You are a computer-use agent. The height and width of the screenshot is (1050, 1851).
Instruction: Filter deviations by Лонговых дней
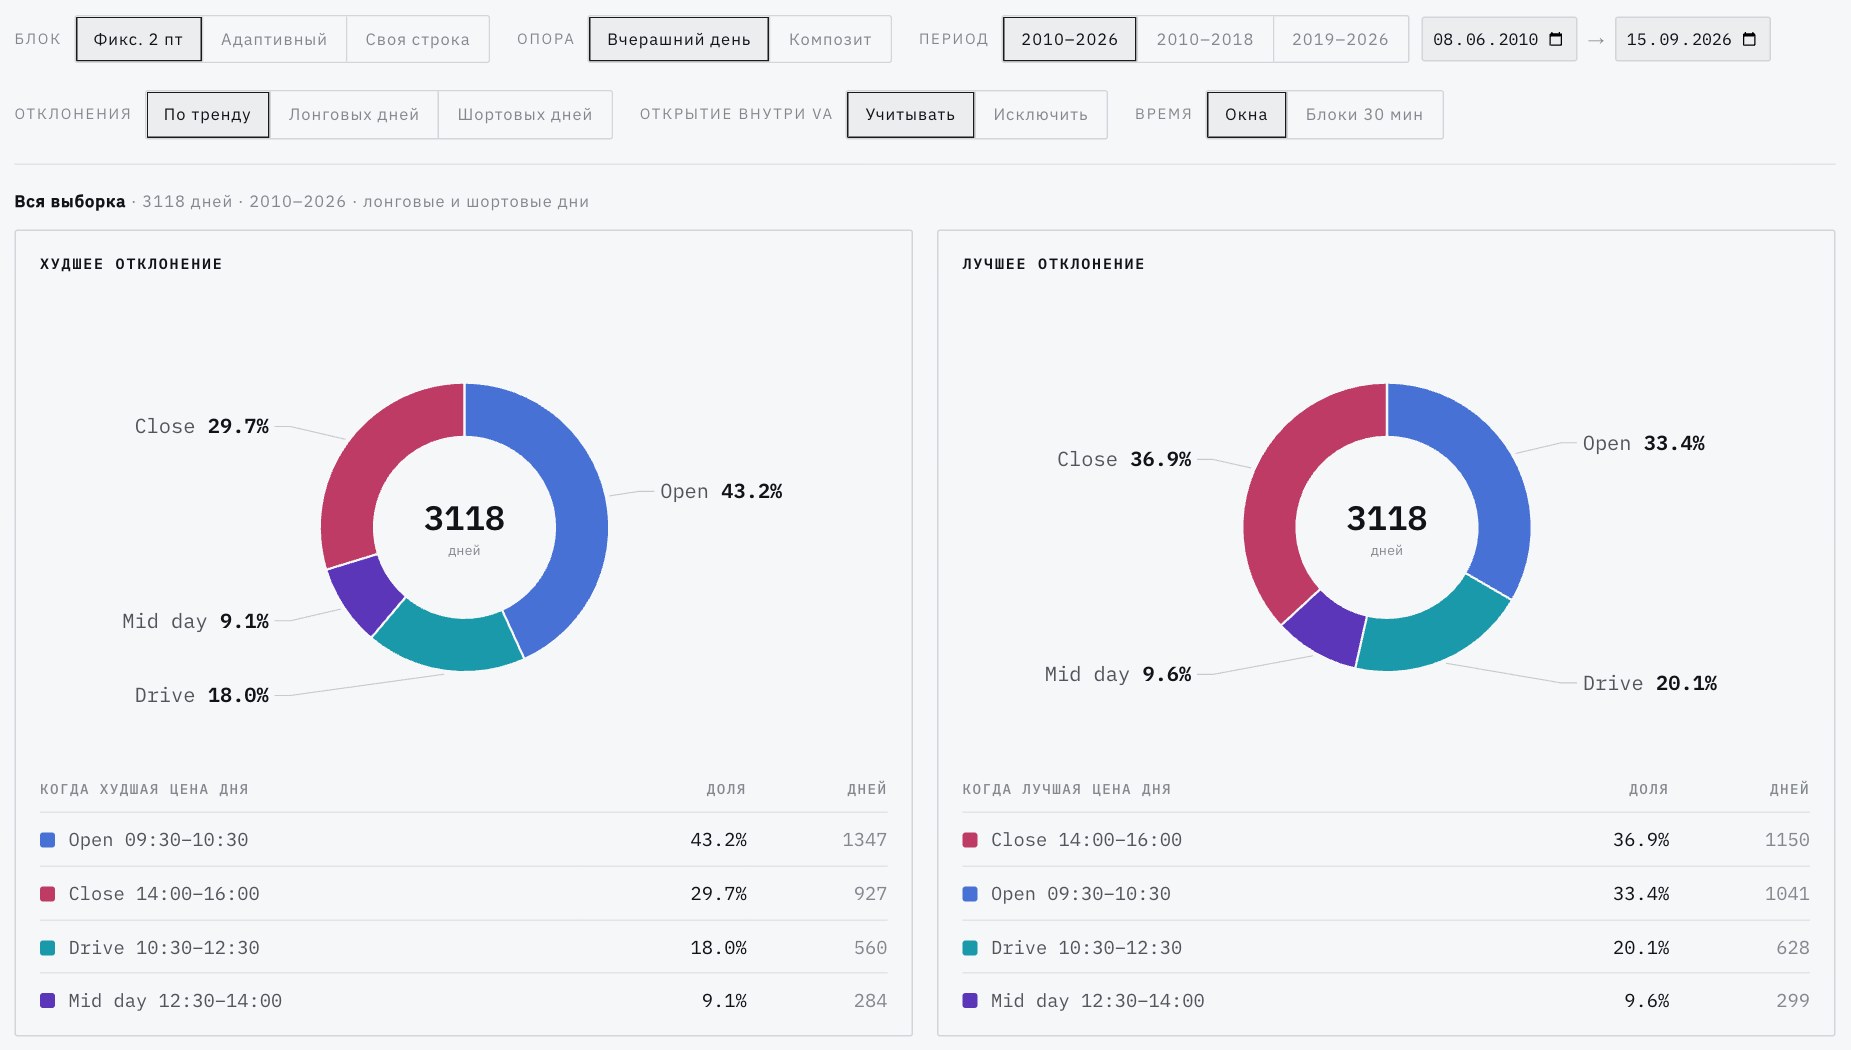pos(354,114)
